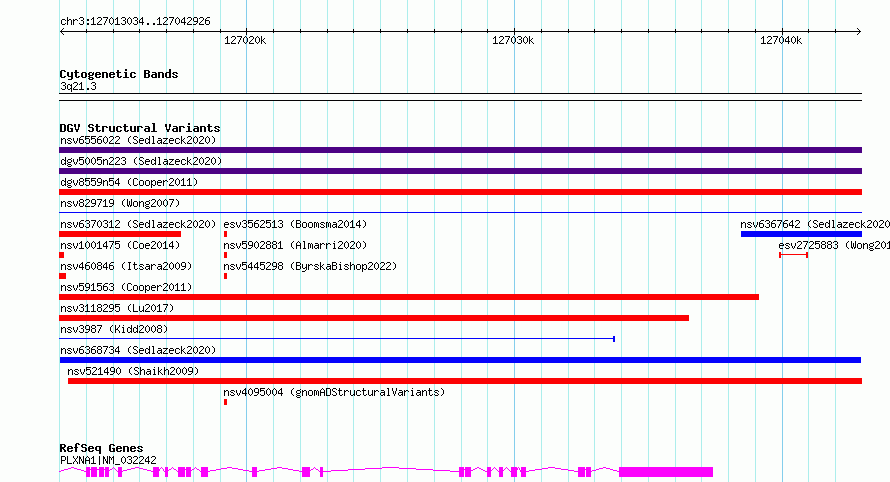Click the DGV Structural Variants track title

[140, 128]
